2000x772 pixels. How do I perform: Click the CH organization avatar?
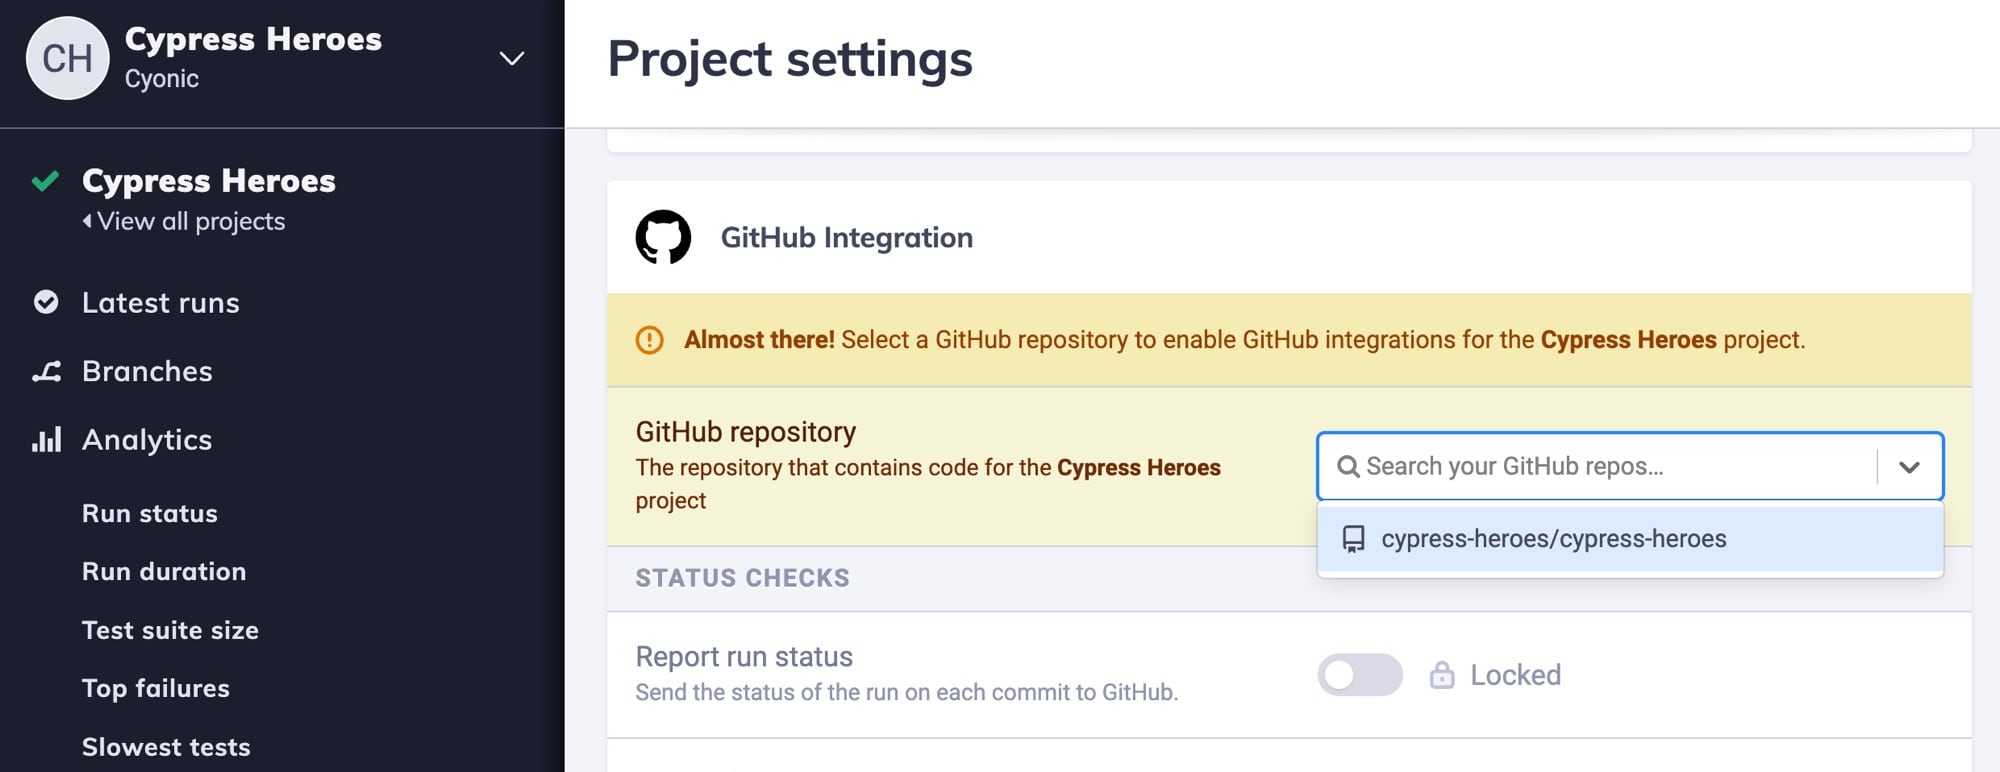point(67,58)
